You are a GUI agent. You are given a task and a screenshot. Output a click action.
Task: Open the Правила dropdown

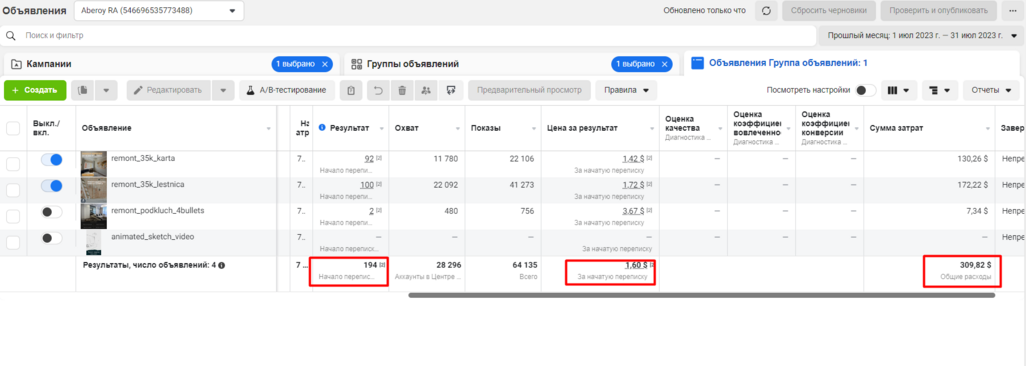(626, 90)
